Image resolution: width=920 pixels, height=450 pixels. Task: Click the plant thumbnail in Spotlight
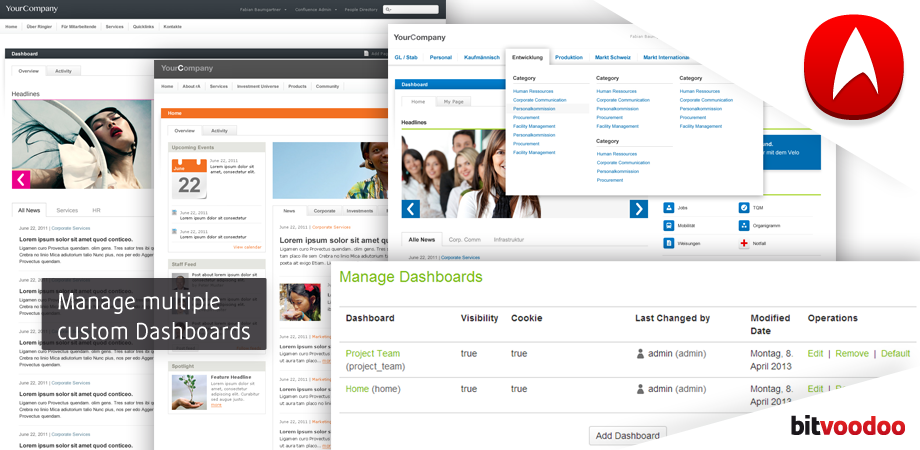click(189, 392)
